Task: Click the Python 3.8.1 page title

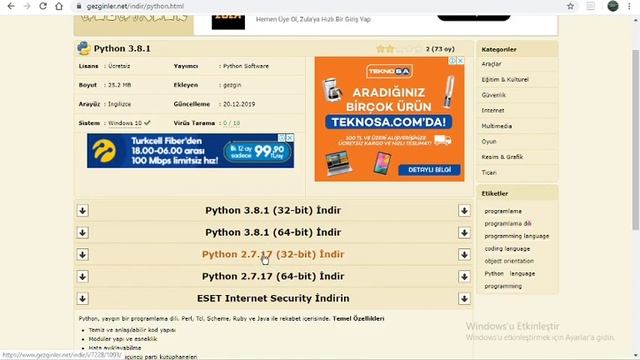Action: (x=122, y=49)
